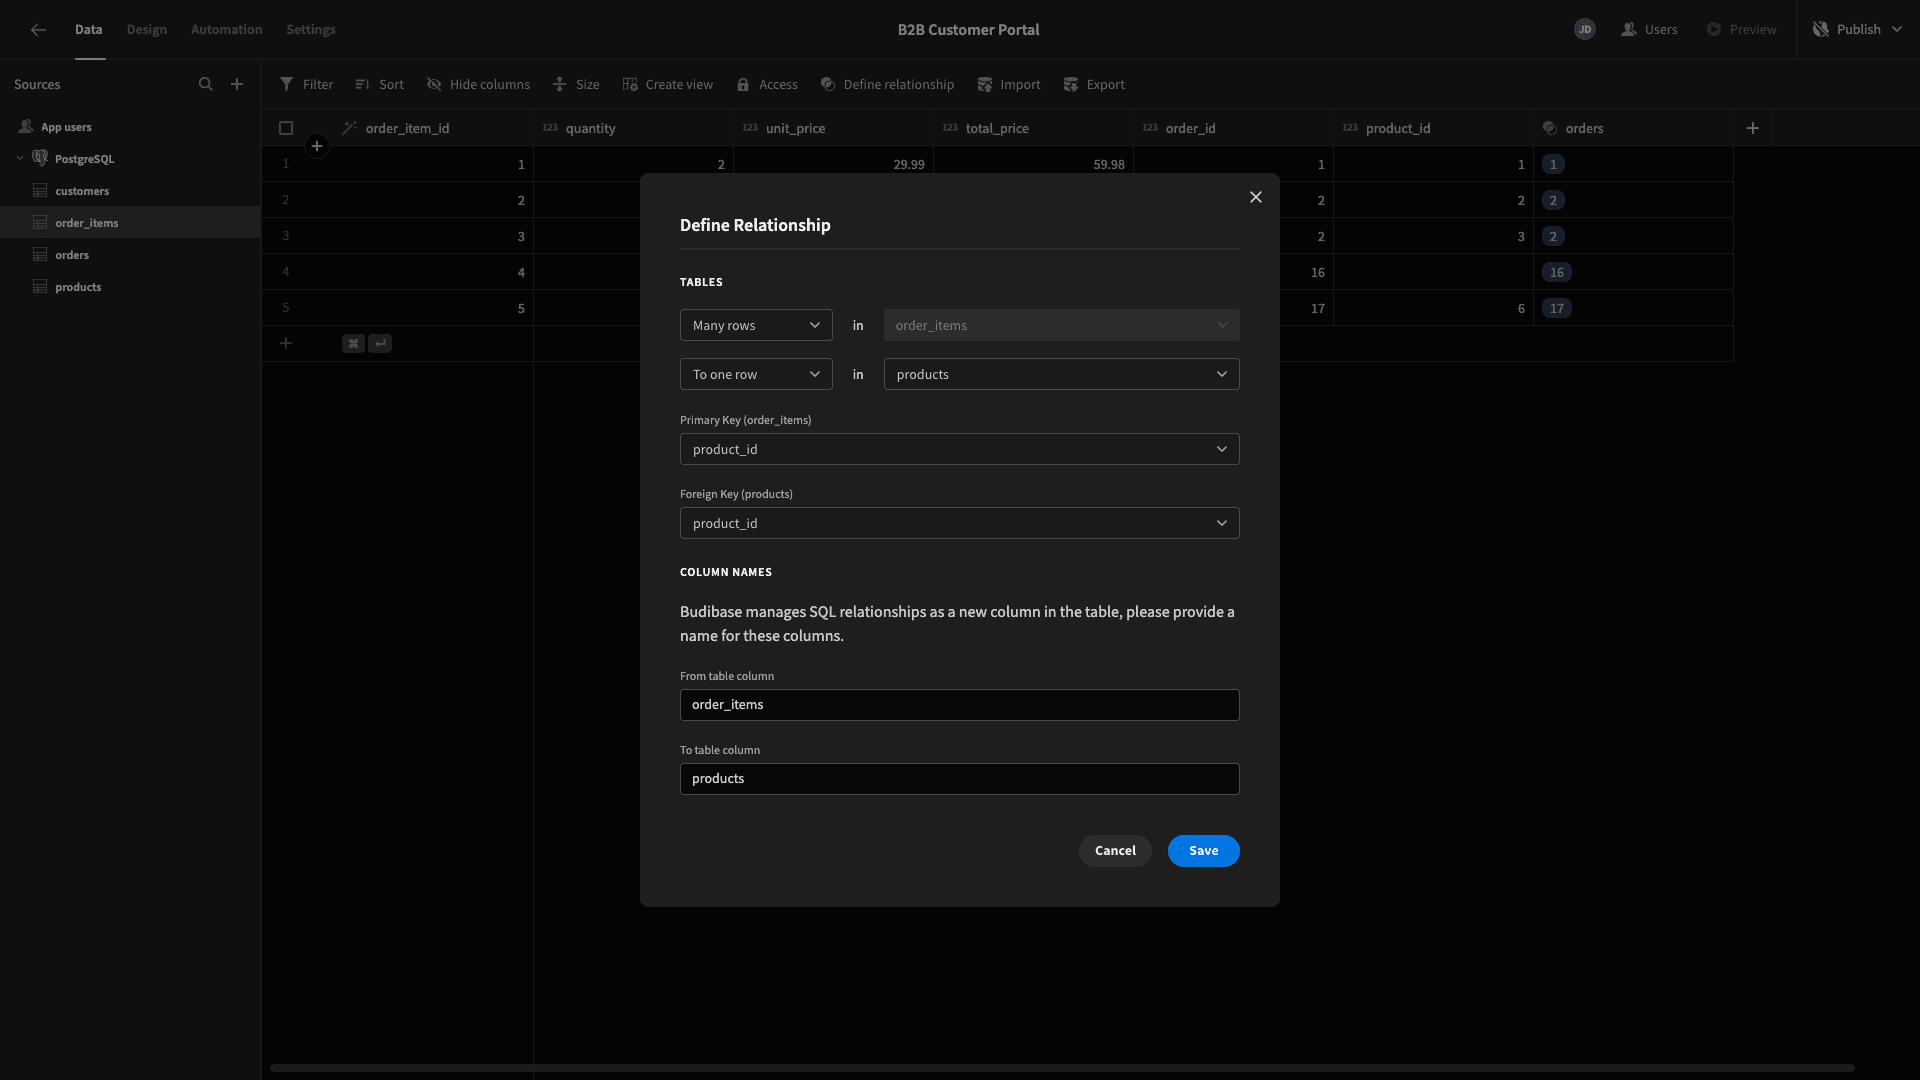Click the products table icon
The height and width of the screenshot is (1080, 1920).
pos(40,287)
